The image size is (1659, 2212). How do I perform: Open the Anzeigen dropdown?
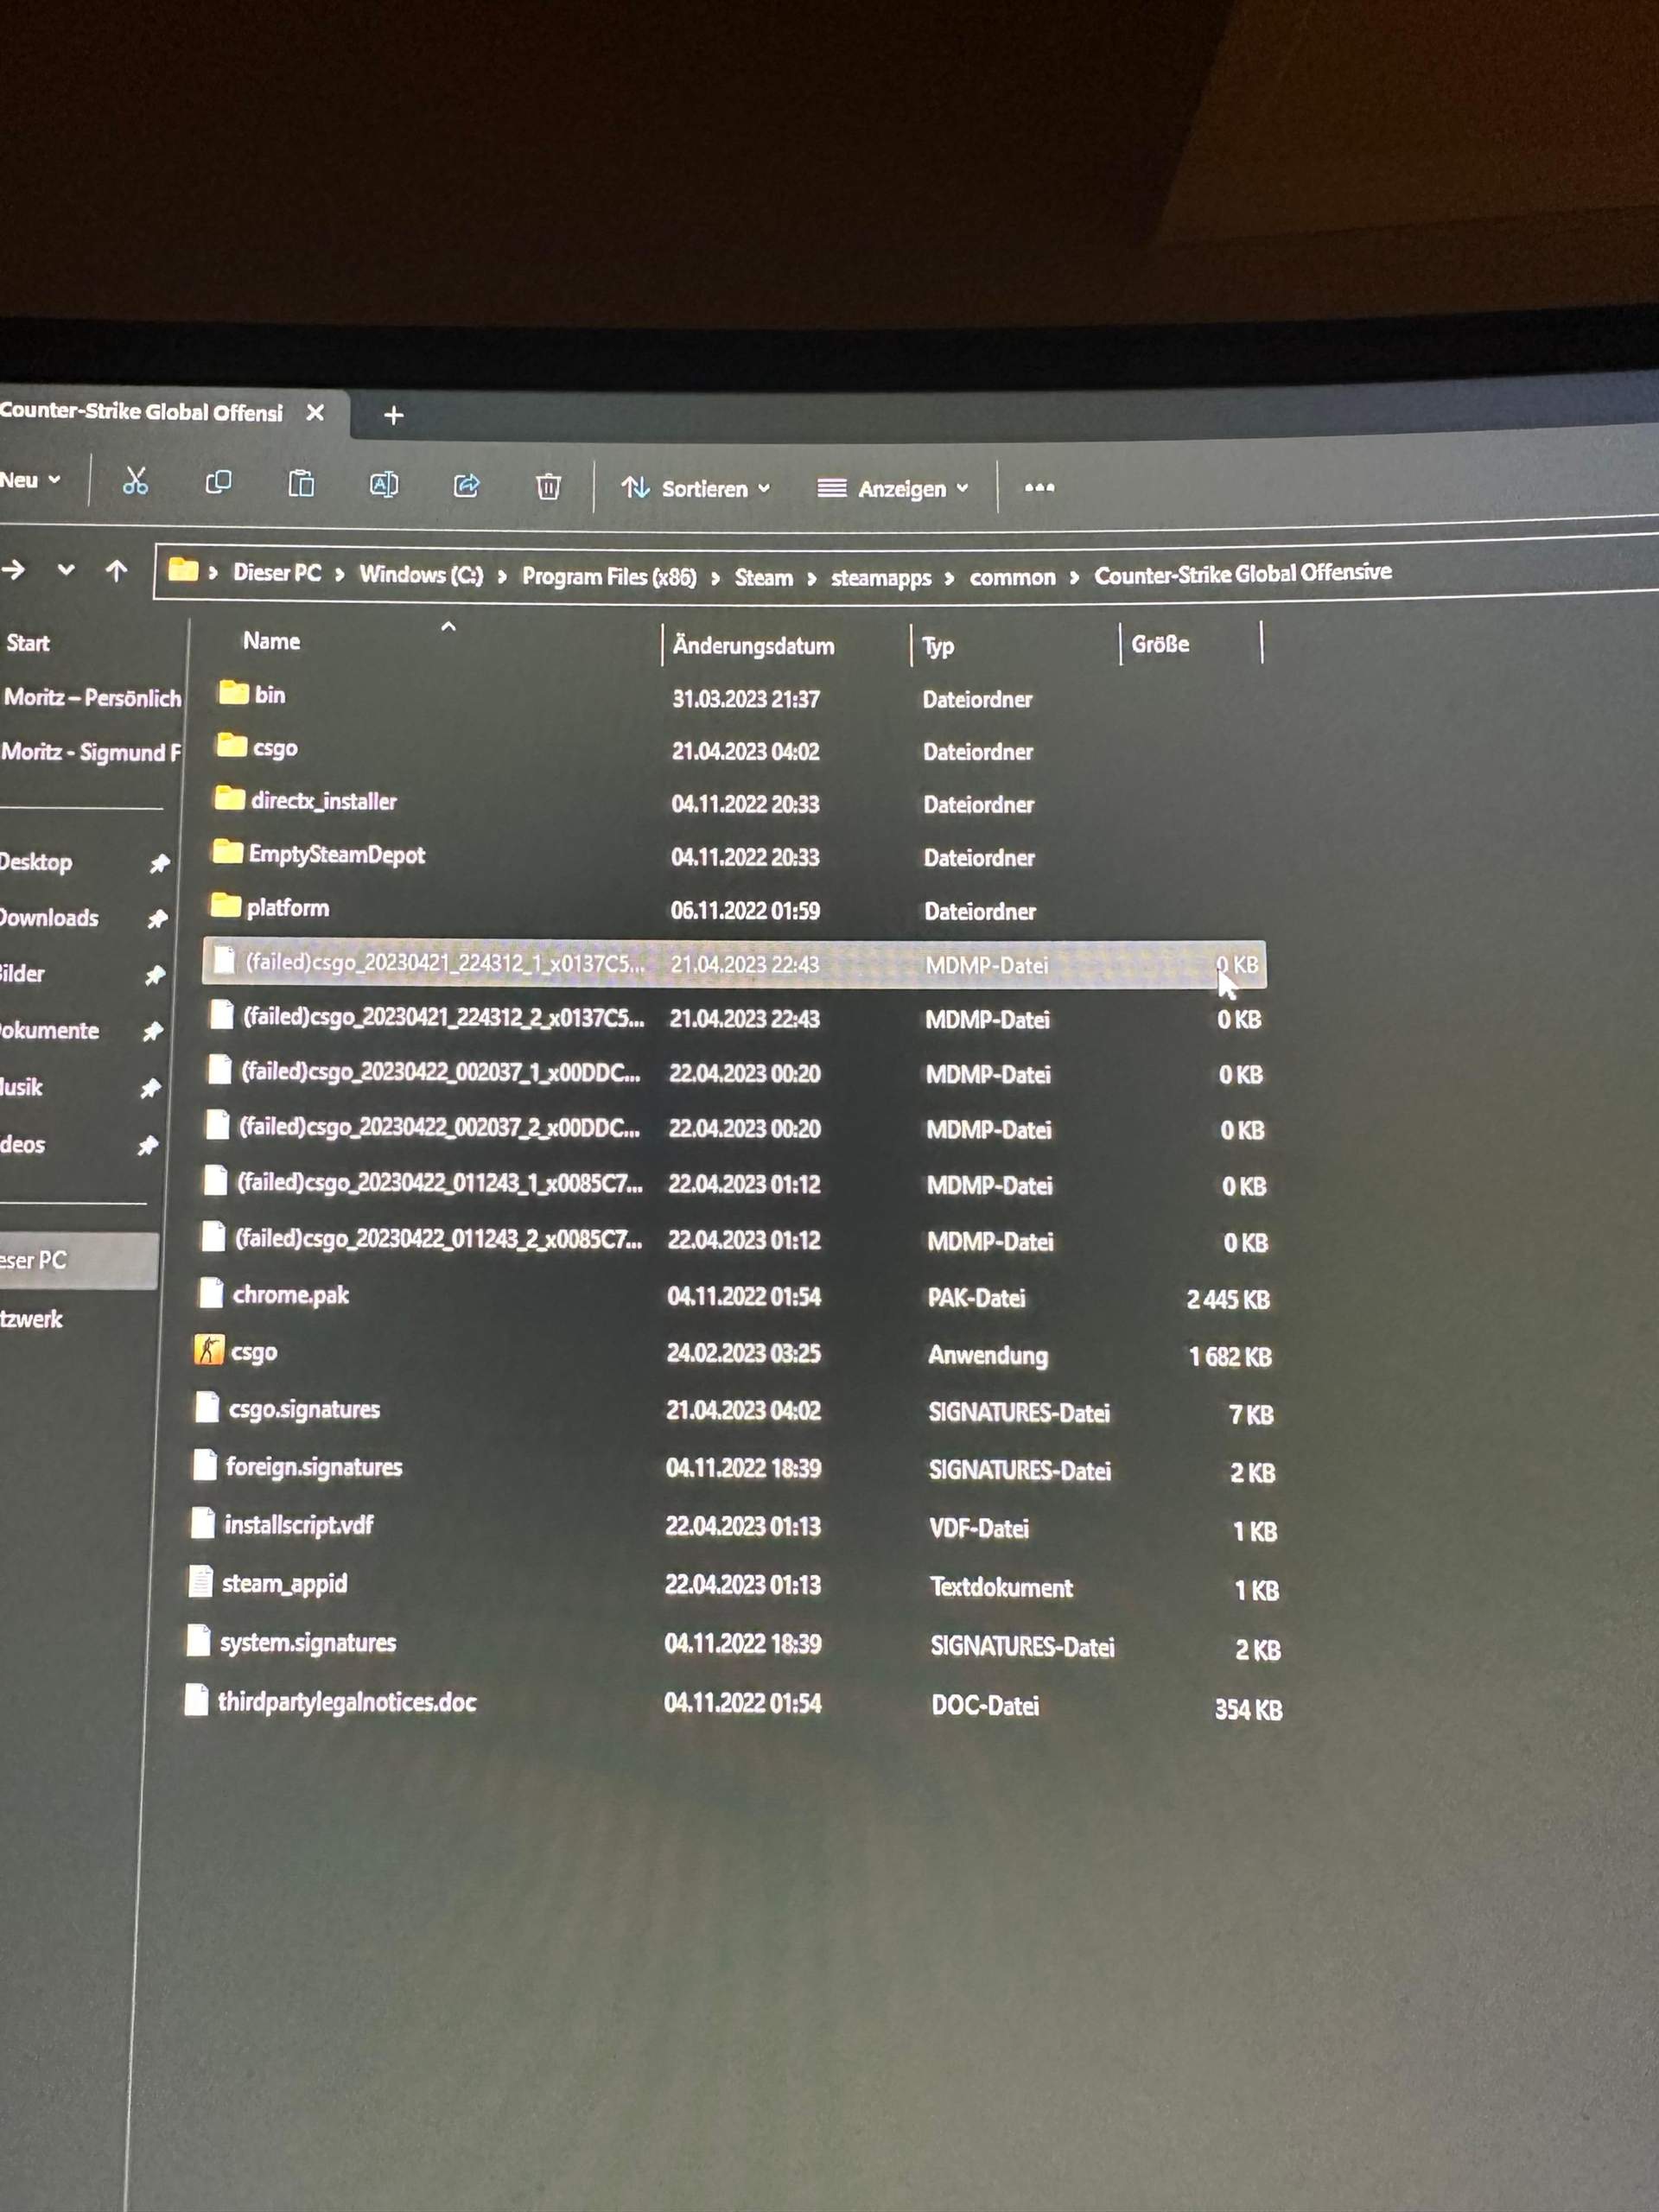(893, 489)
